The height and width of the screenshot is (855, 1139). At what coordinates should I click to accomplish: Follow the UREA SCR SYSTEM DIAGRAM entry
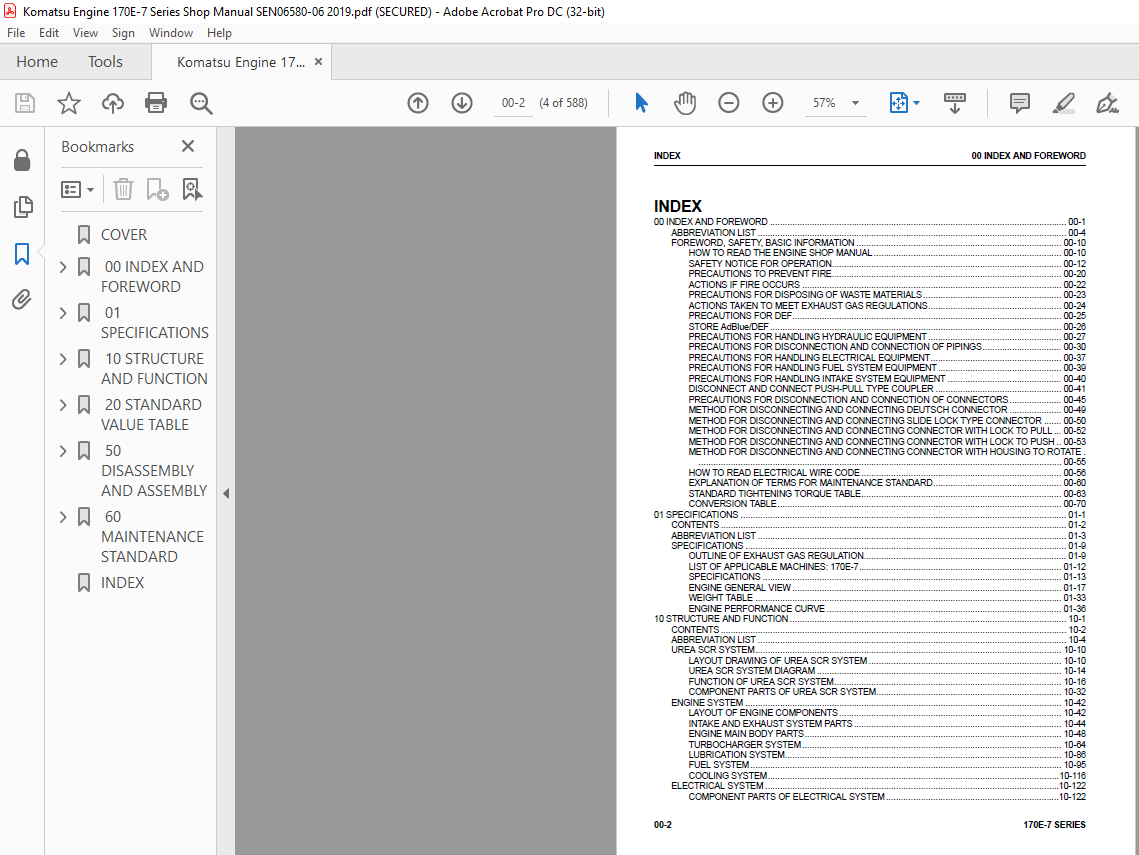pos(887,670)
